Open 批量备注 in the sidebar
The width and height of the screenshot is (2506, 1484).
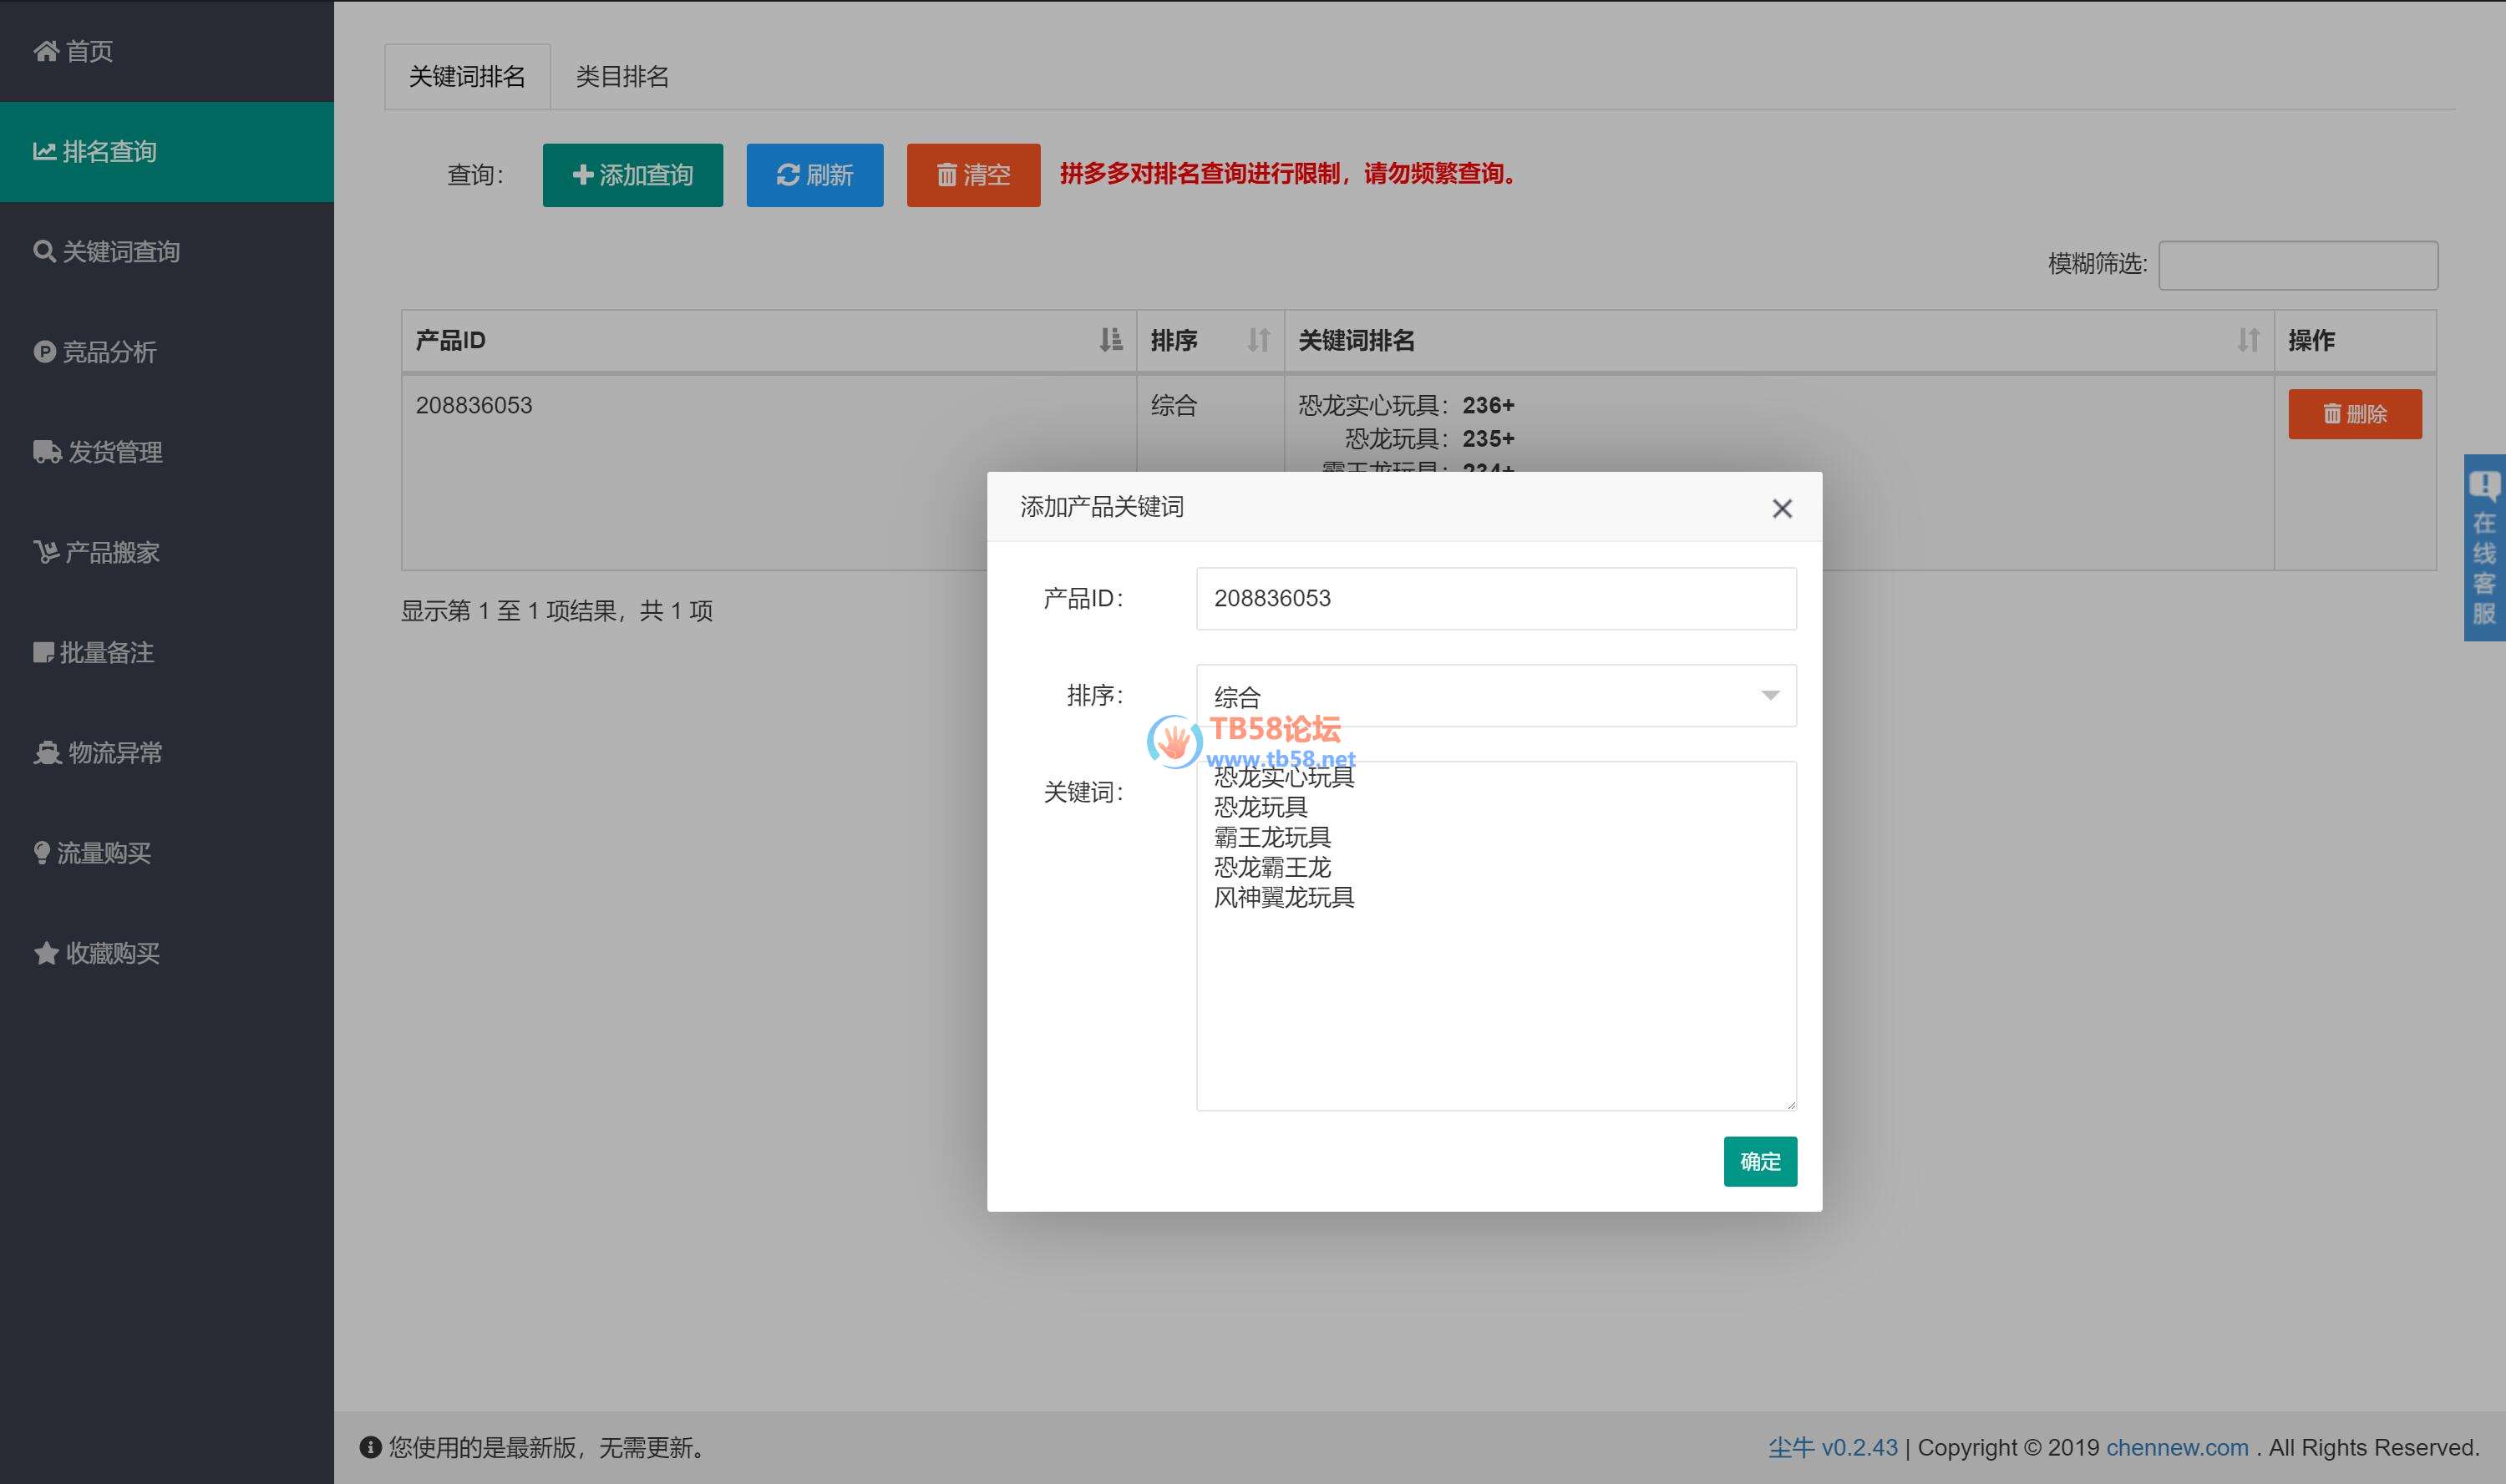point(166,653)
